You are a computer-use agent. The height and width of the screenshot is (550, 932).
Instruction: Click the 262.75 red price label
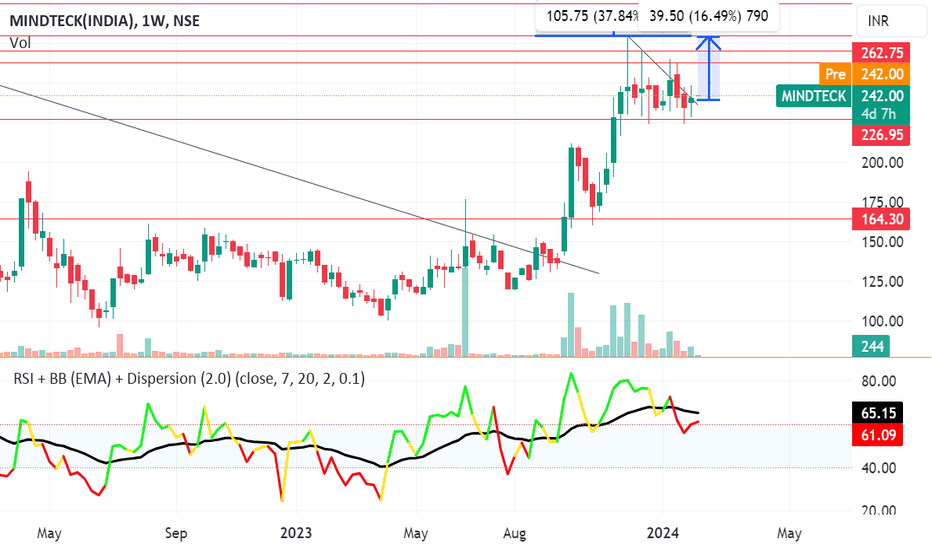882,53
